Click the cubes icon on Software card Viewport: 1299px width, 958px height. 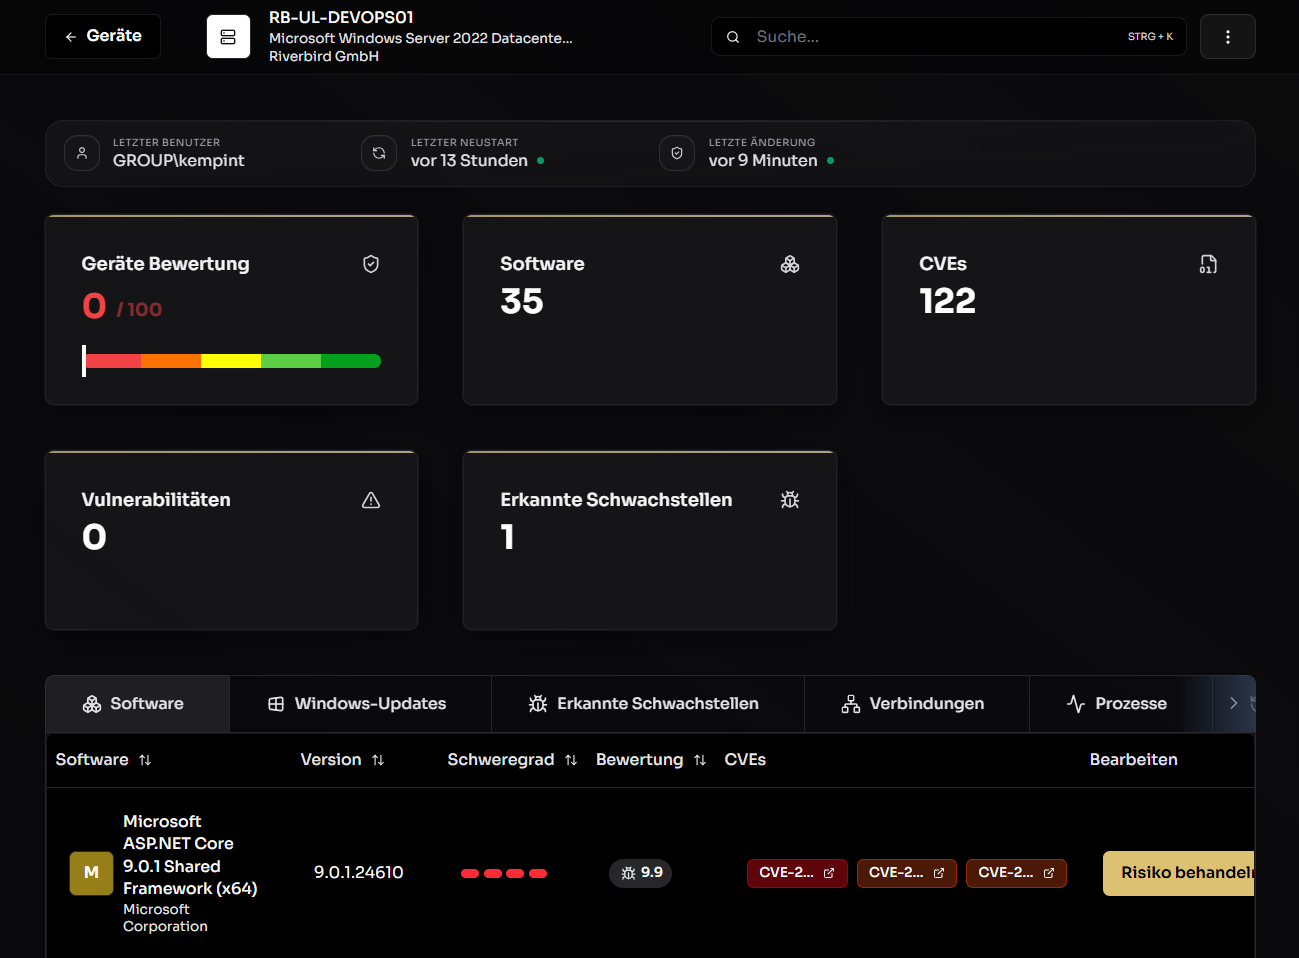[x=790, y=264]
